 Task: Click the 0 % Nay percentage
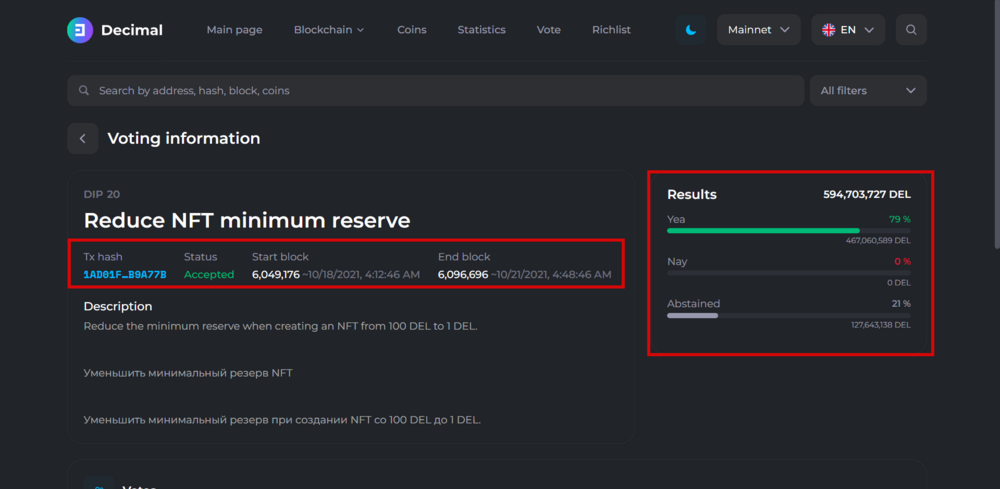(902, 261)
